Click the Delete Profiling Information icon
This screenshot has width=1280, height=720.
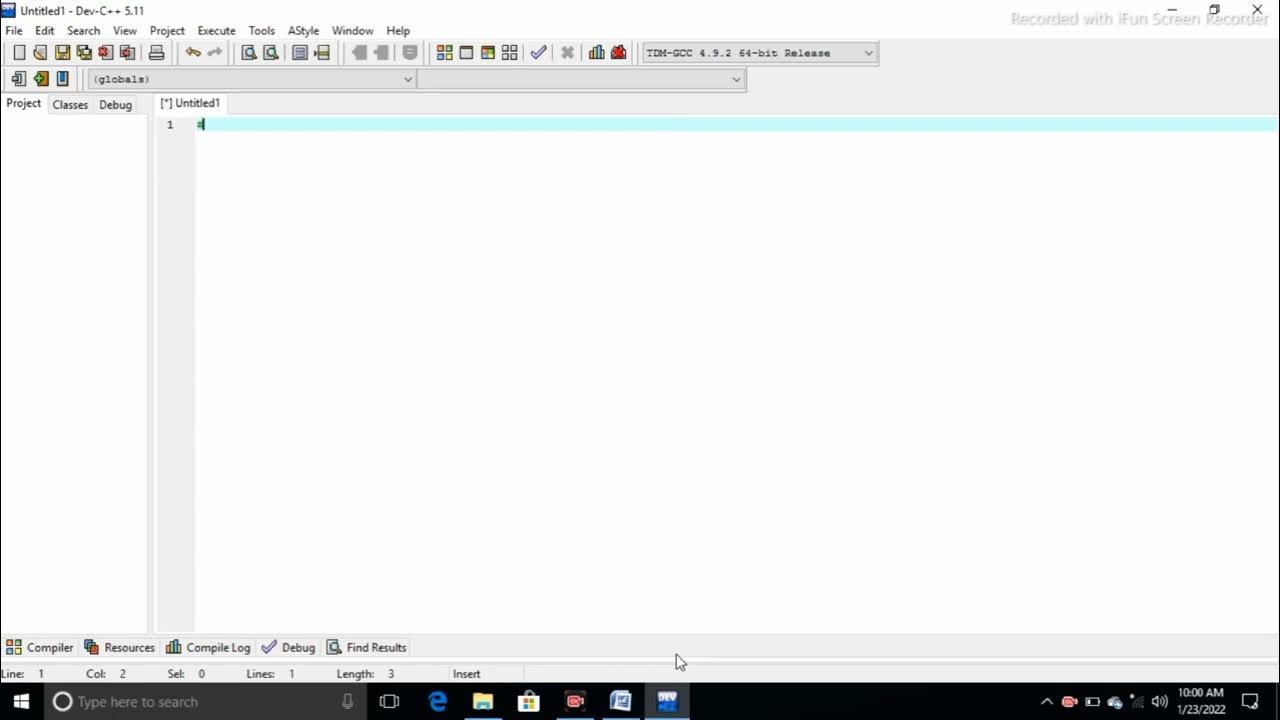tap(619, 53)
